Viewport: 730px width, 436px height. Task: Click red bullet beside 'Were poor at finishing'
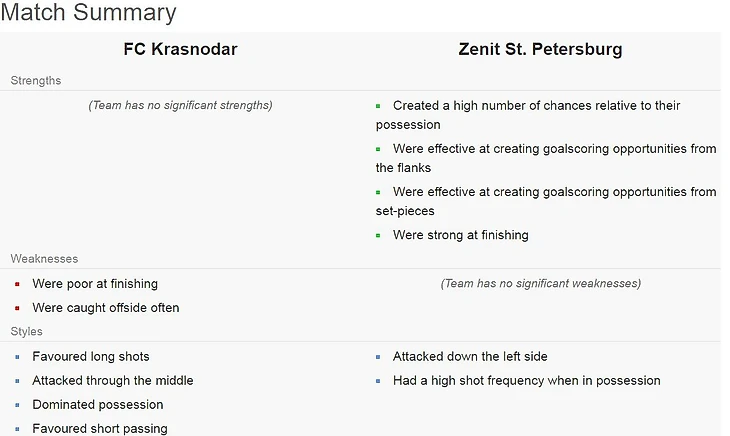pyautogui.click(x=17, y=284)
